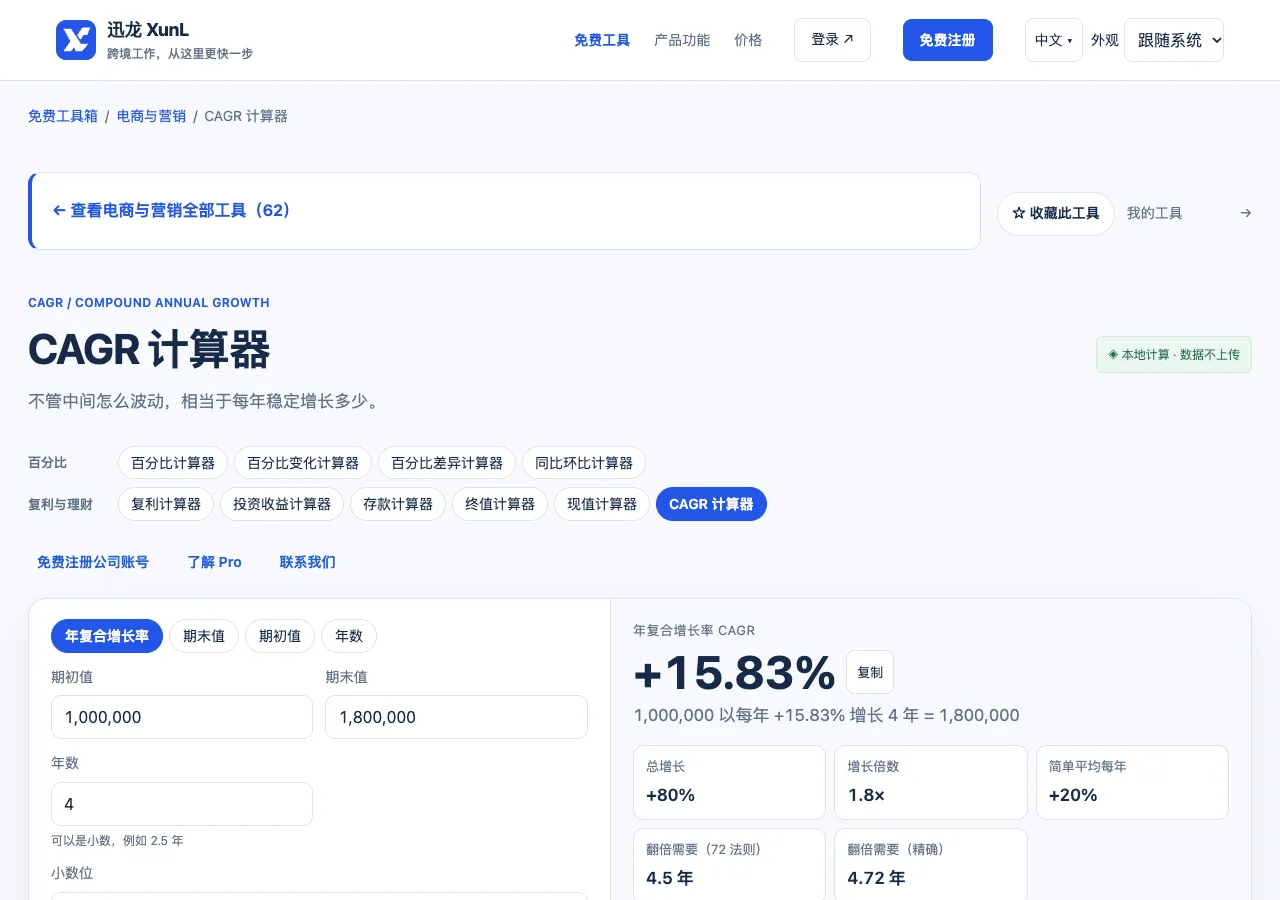Open 存款计算器 tool

point(398,504)
